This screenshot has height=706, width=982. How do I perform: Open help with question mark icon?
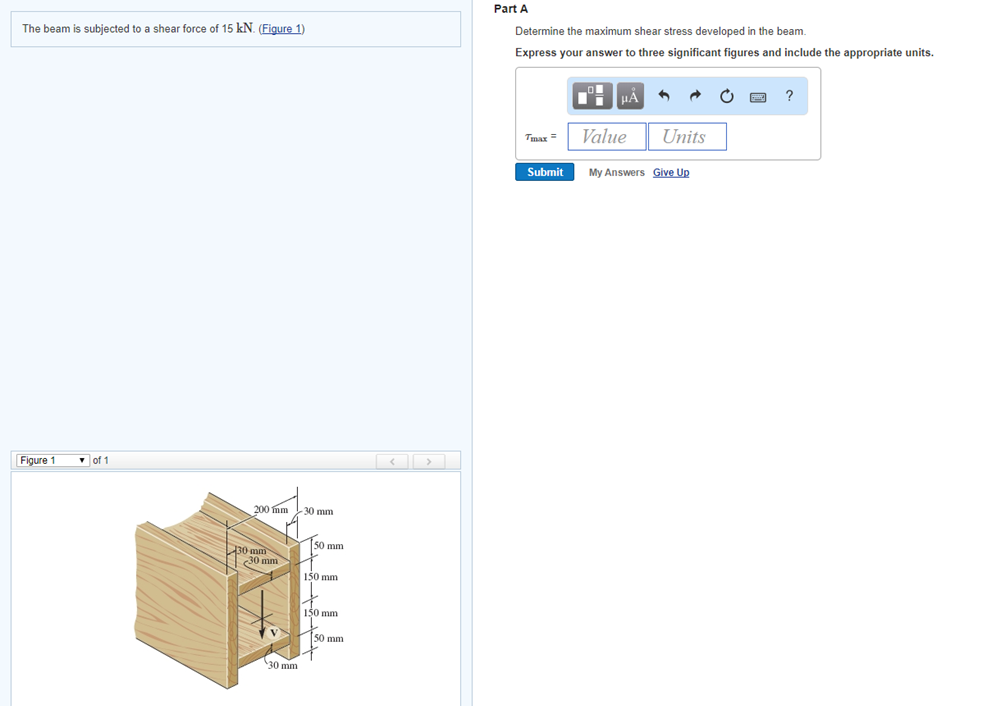(789, 96)
